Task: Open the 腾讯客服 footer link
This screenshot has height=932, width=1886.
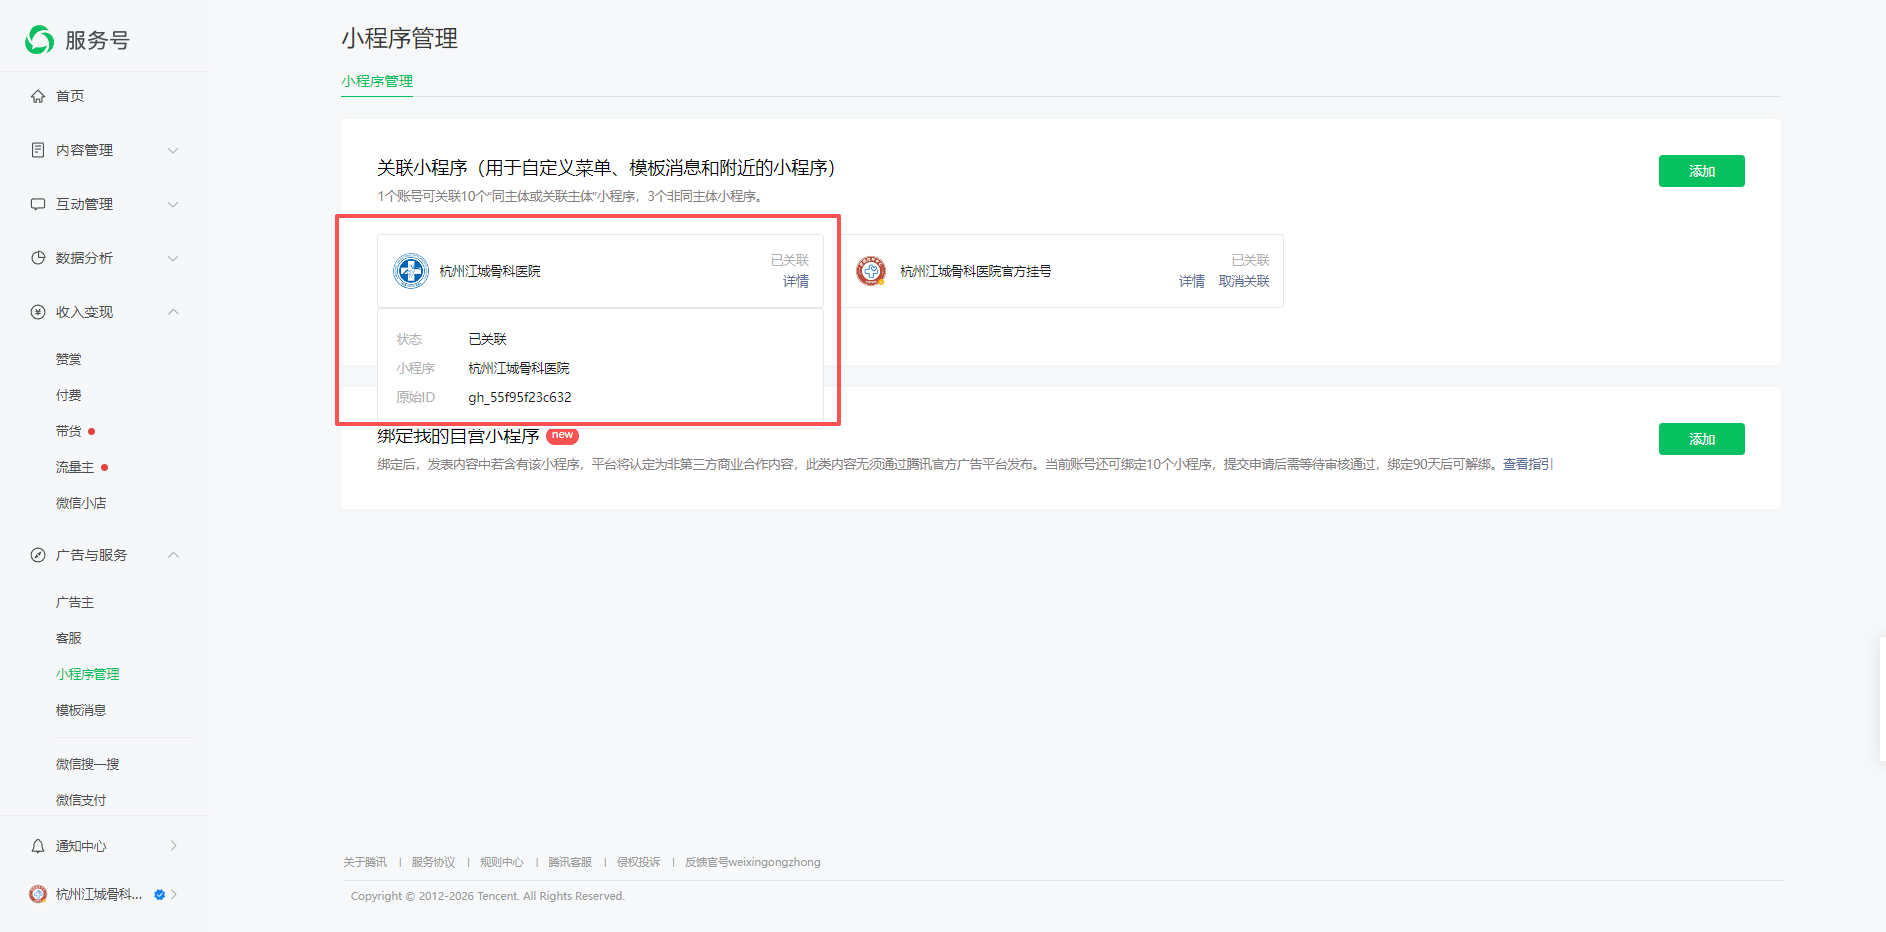Action: pos(570,862)
